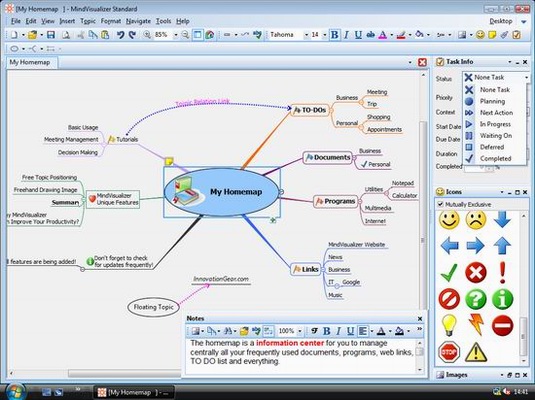Viewport: 535px width, 400px height.
Task: Expand the 85% zoom level dropdown
Action: [176, 35]
